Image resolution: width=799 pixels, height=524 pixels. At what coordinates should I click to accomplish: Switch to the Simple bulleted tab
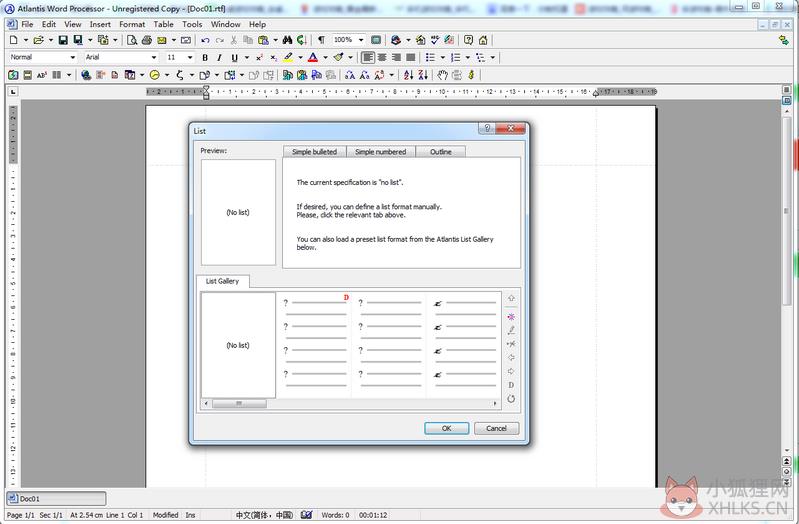[x=314, y=151]
